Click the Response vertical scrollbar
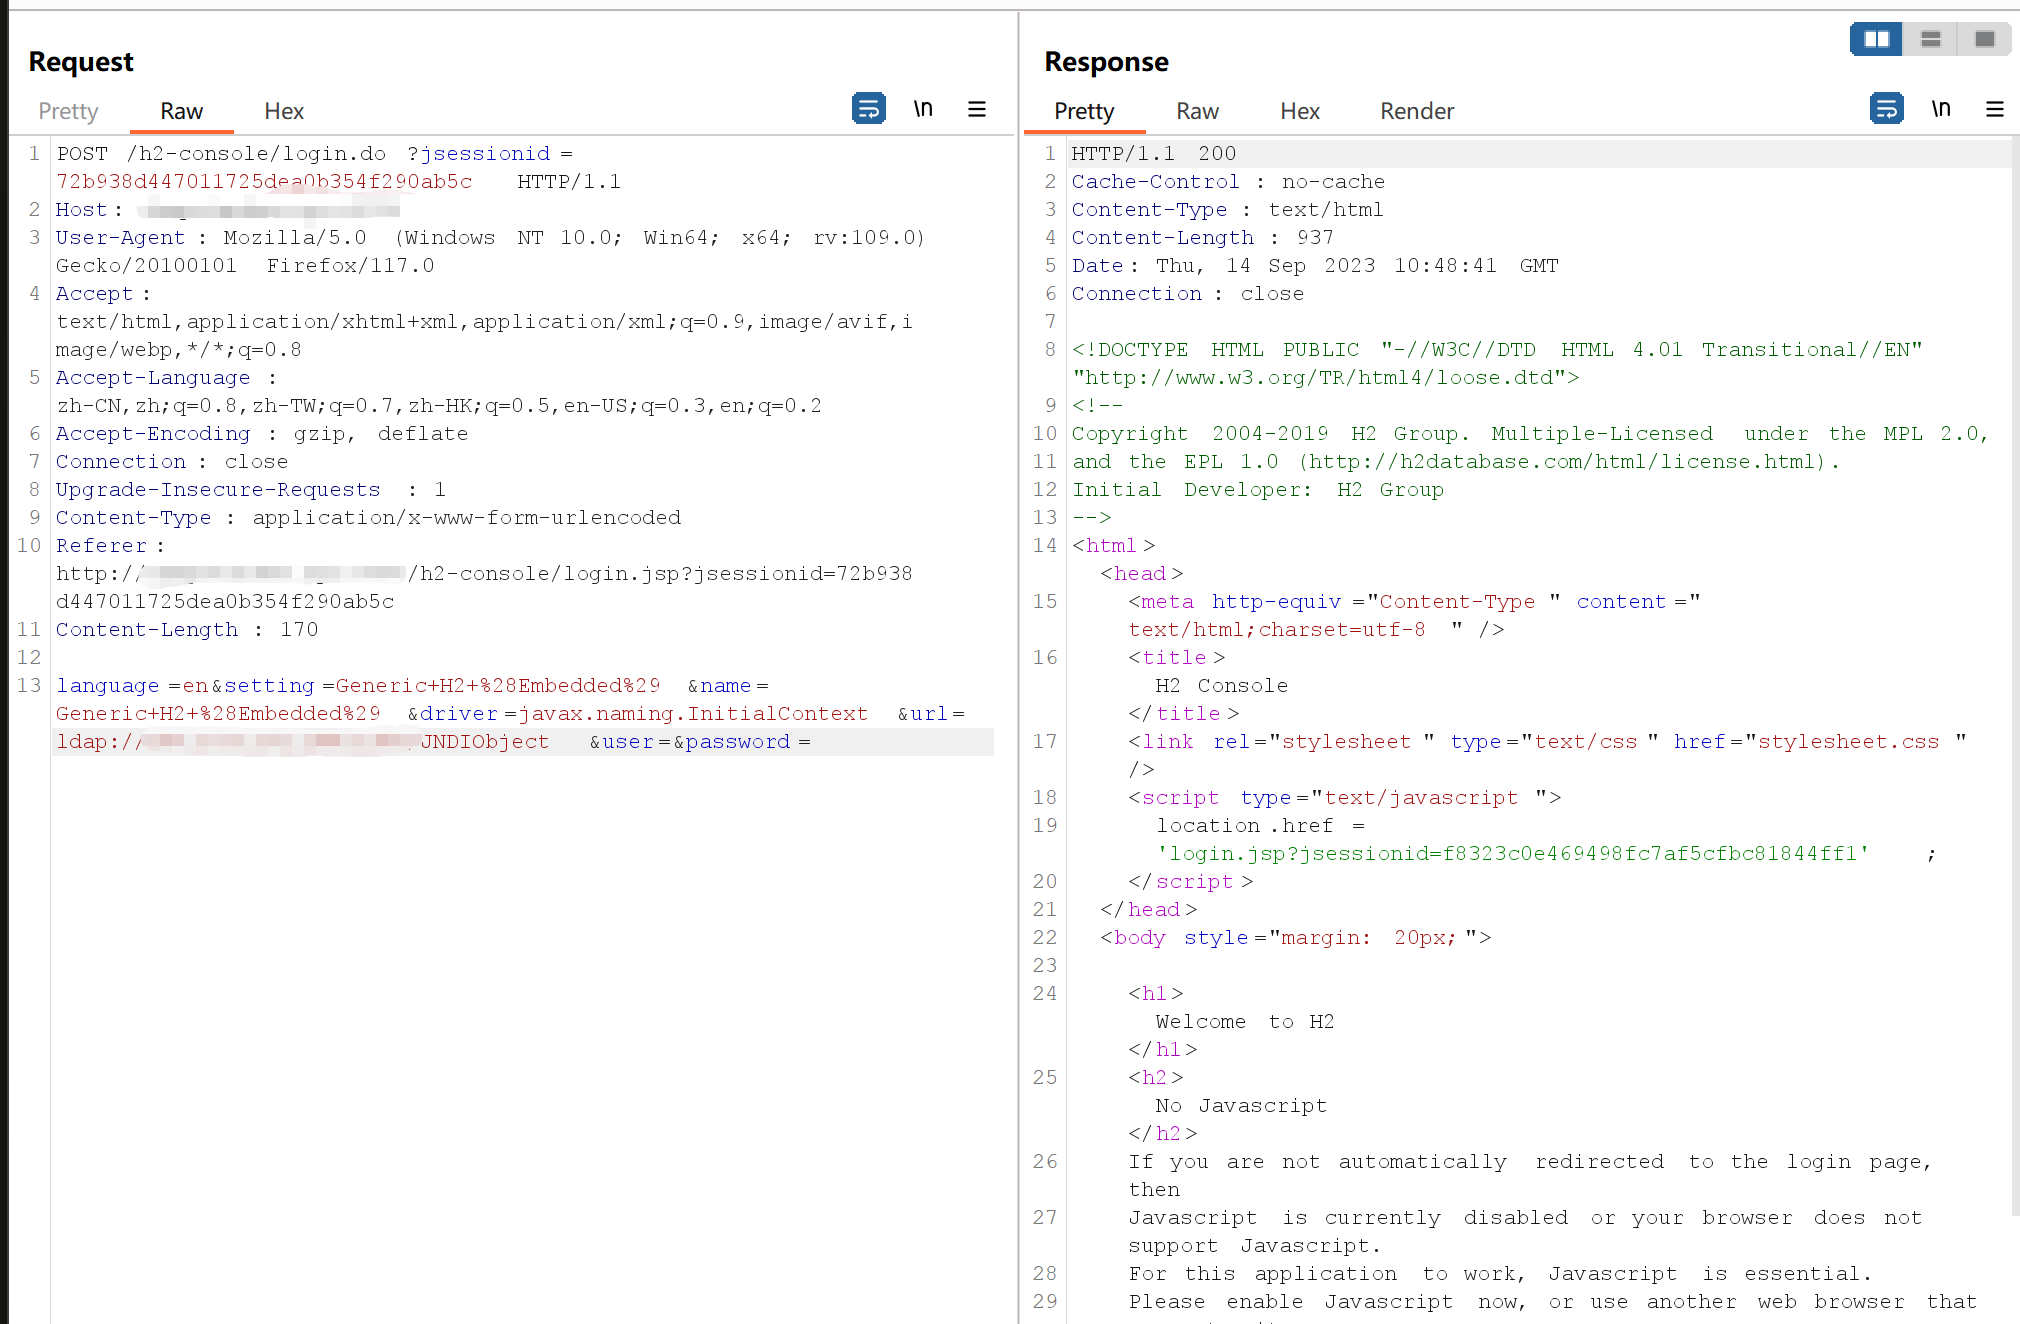Screen dimensions: 2020x1324 [x=2015, y=675]
